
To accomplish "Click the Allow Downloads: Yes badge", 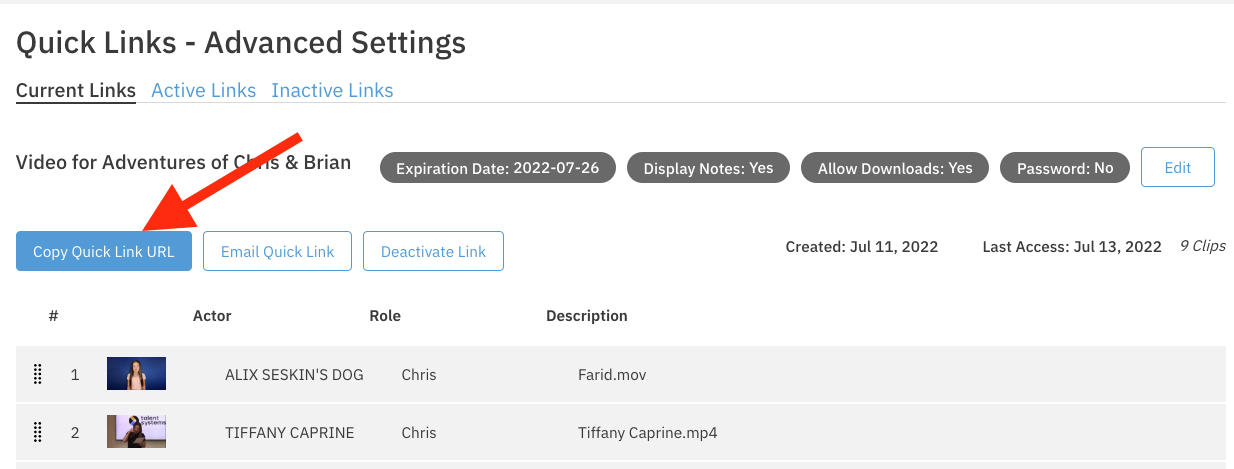I will point(895,168).
